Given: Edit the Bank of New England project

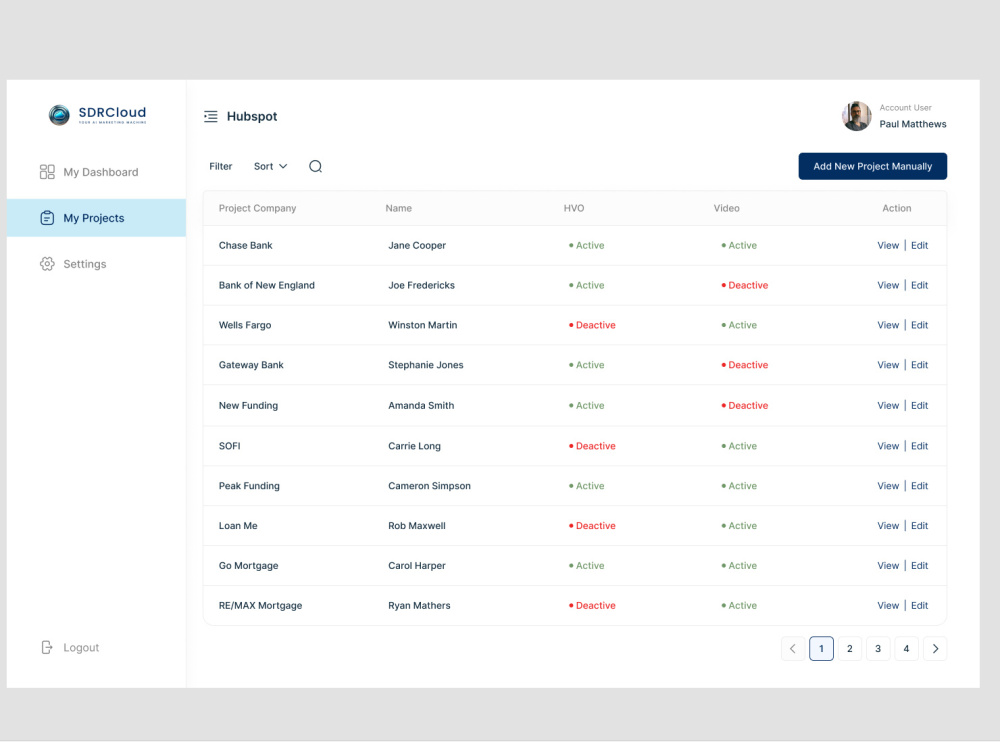Looking at the screenshot, I should (919, 286).
